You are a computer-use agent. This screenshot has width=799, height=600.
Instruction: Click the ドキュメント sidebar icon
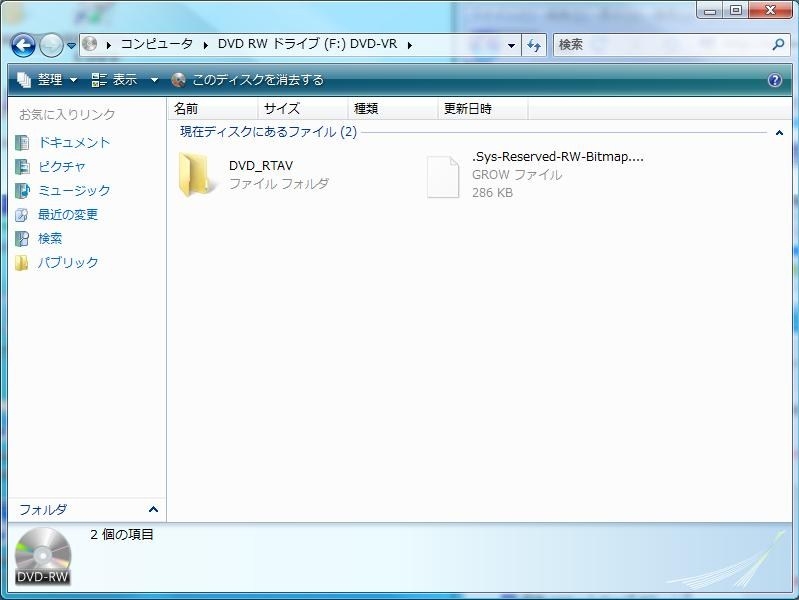pos(22,143)
